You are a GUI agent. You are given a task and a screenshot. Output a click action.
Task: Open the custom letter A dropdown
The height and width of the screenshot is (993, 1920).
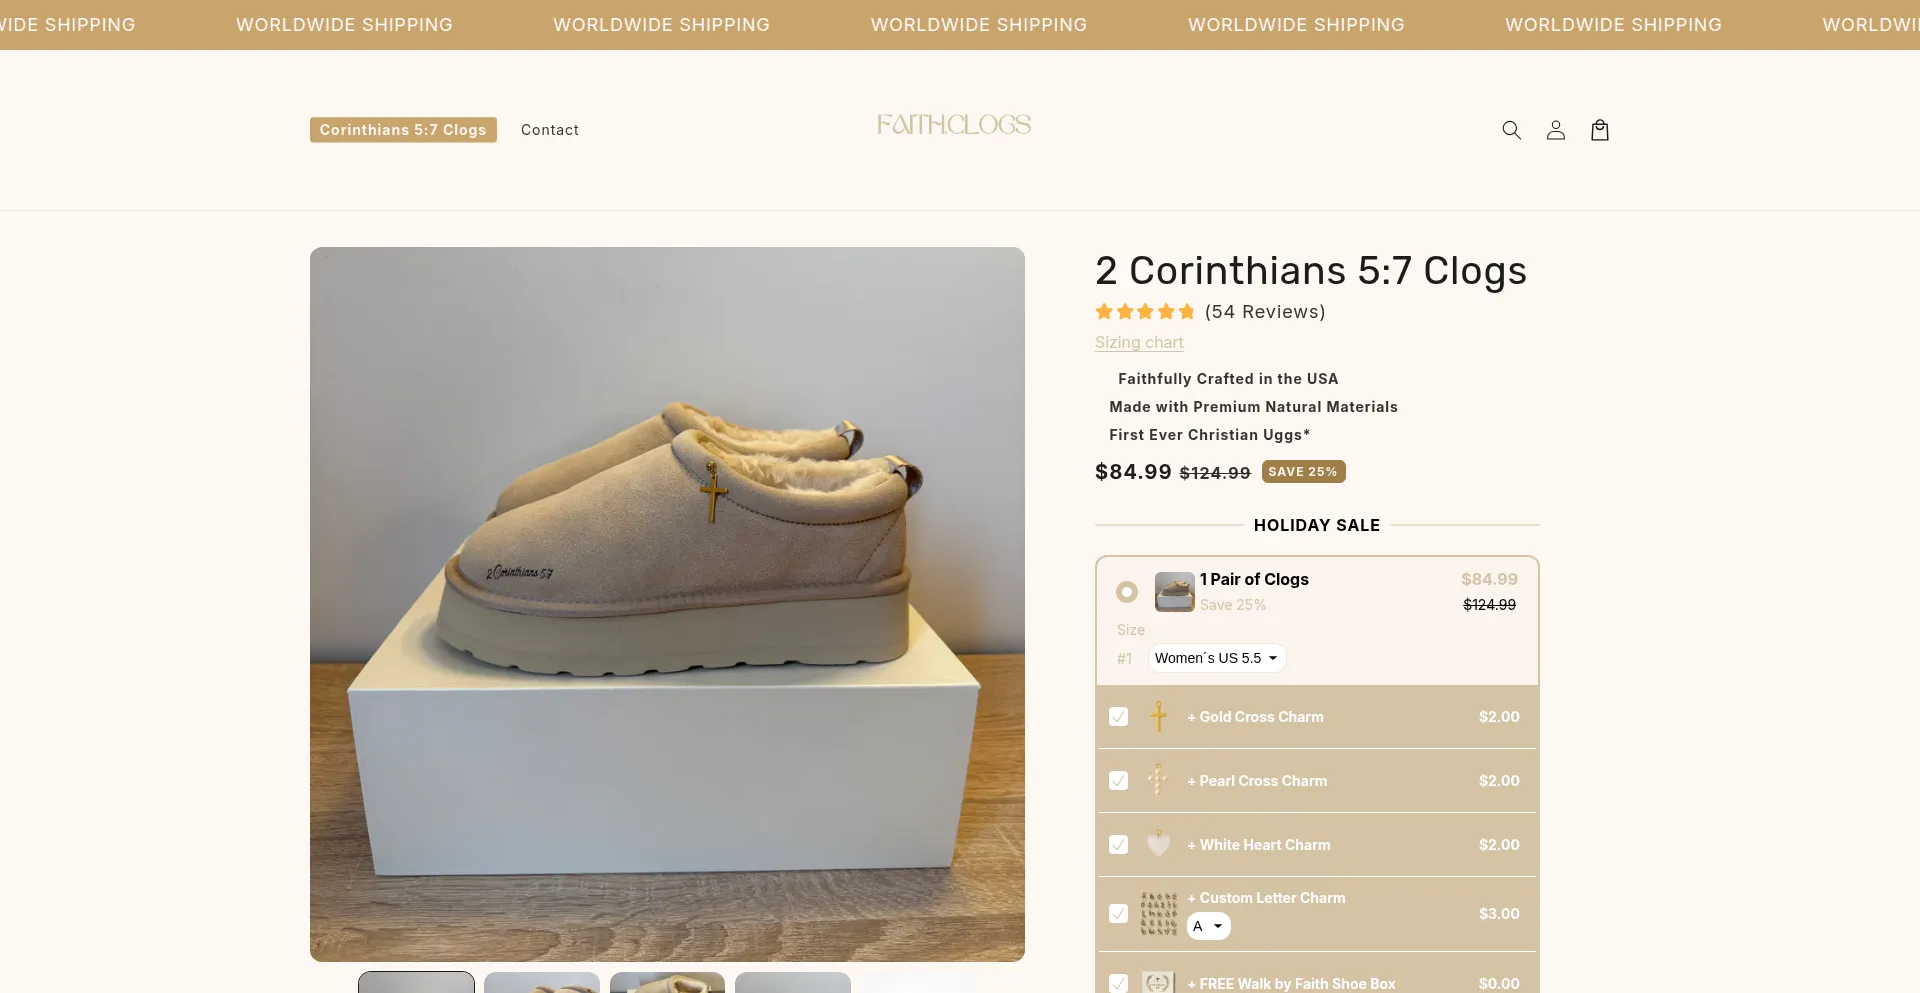coord(1208,926)
